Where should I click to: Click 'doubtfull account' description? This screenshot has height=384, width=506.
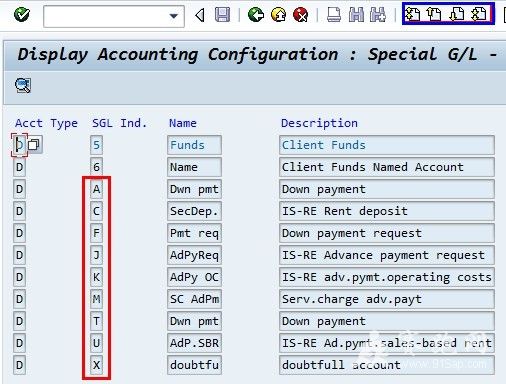387,365
